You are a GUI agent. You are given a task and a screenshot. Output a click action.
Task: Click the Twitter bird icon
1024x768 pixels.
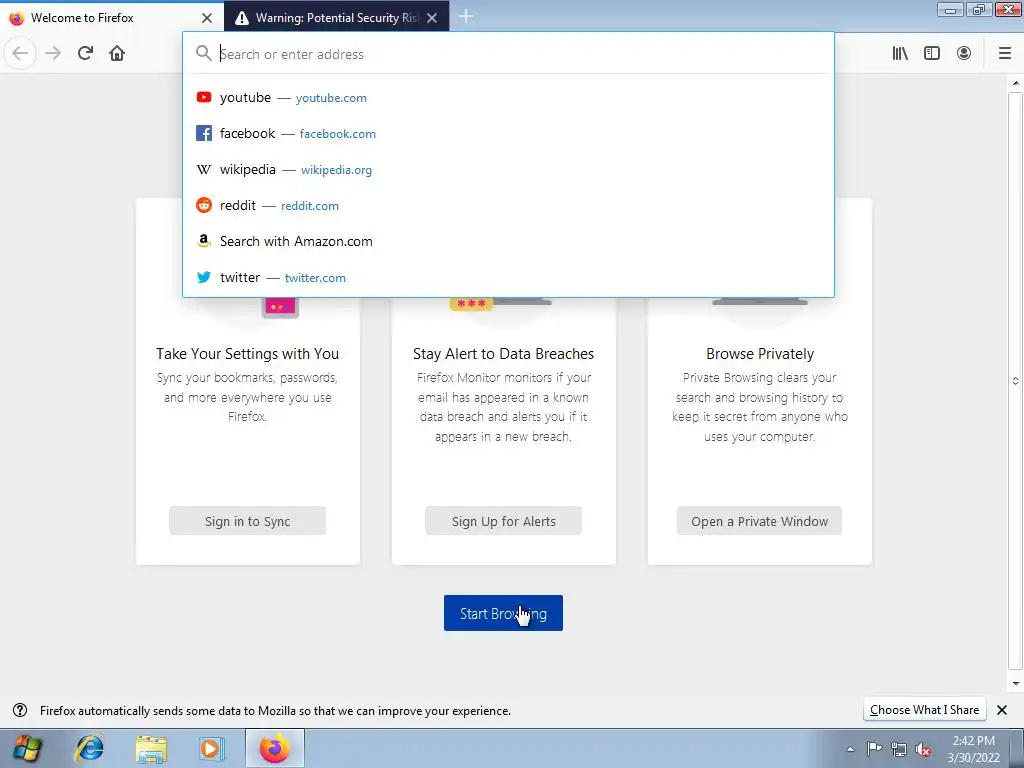[204, 277]
